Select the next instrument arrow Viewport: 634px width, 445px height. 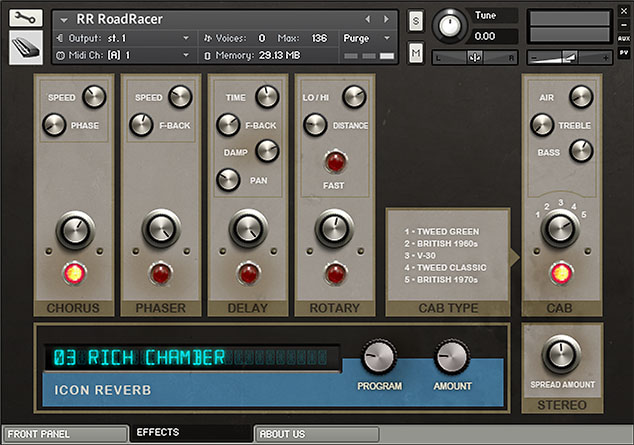click(386, 19)
